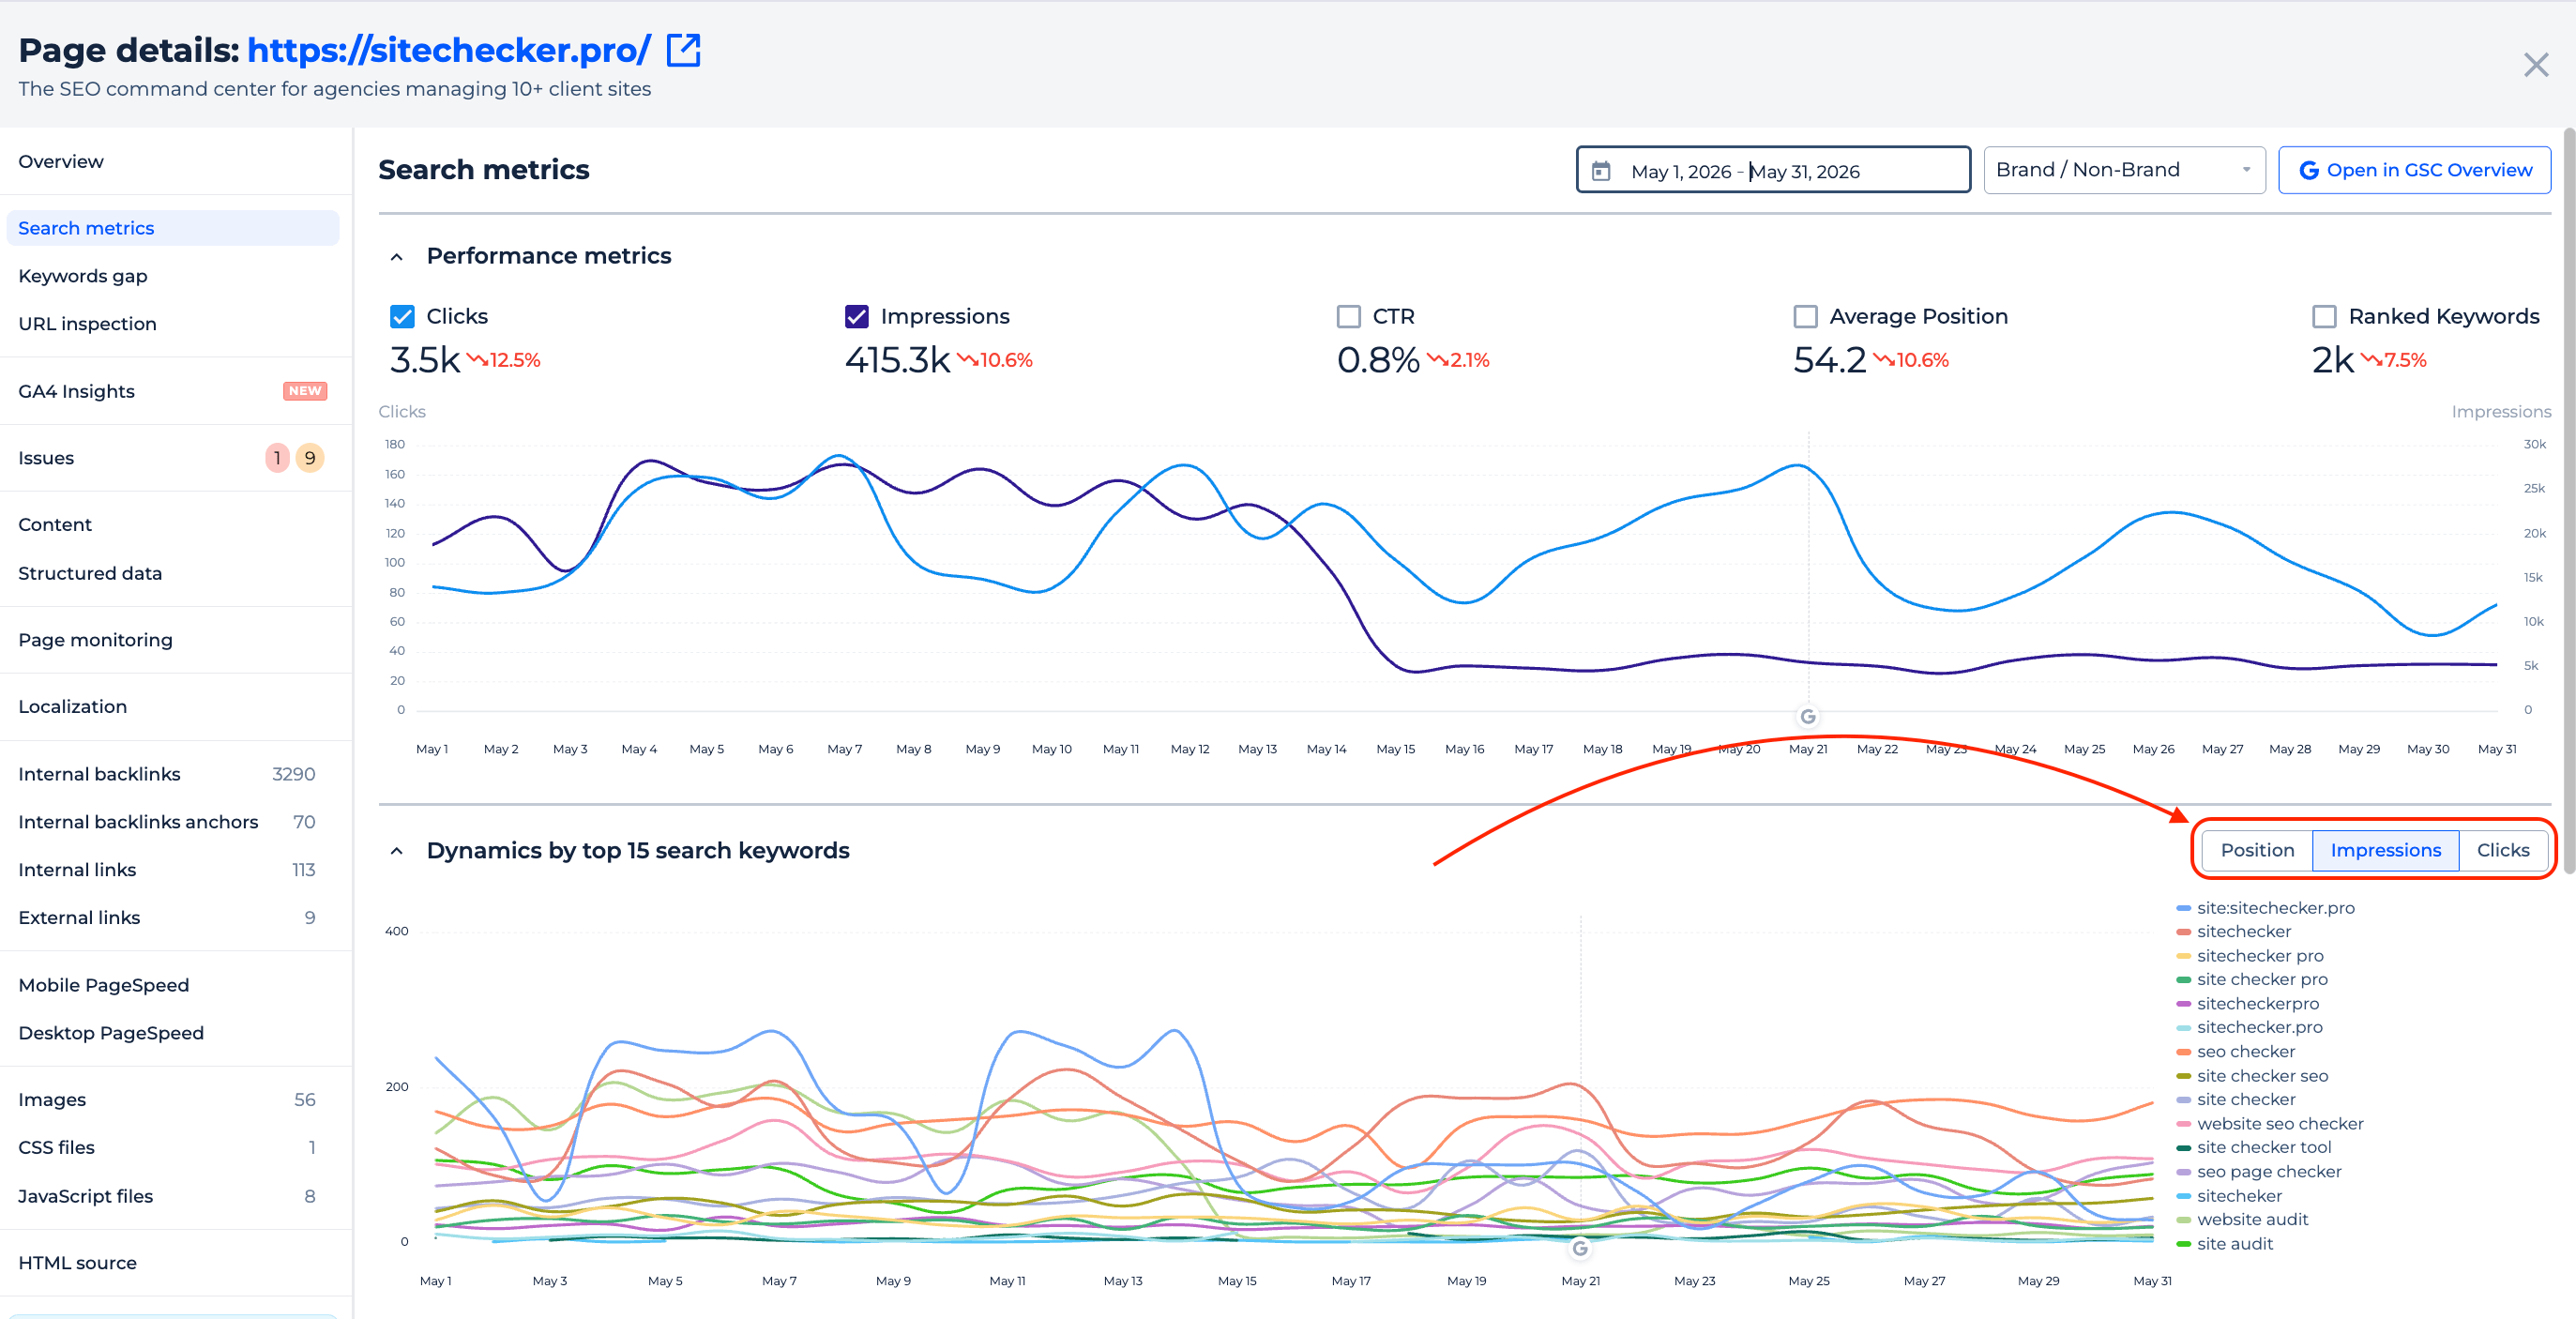Toggle the Impressions metric checkbox
The image size is (2576, 1319).
[x=856, y=317]
